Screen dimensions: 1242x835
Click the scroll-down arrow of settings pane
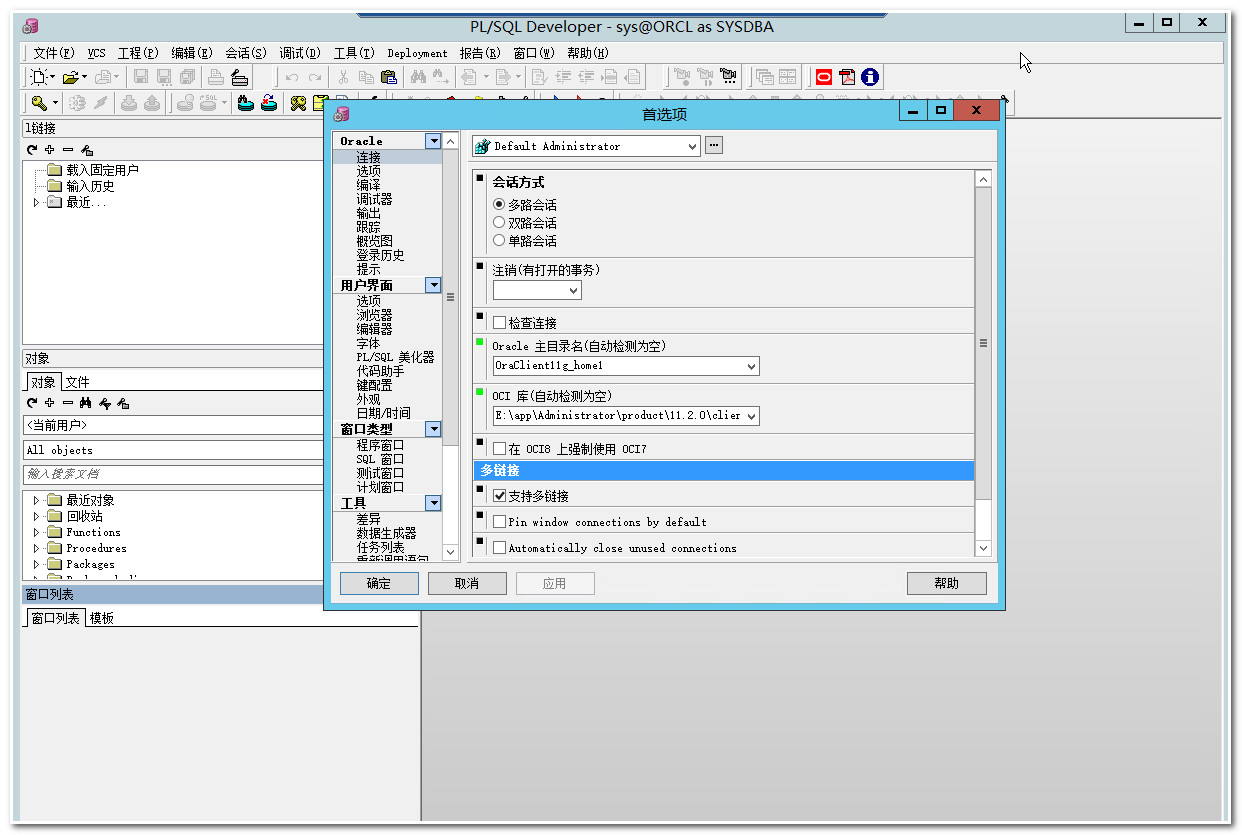click(x=983, y=548)
